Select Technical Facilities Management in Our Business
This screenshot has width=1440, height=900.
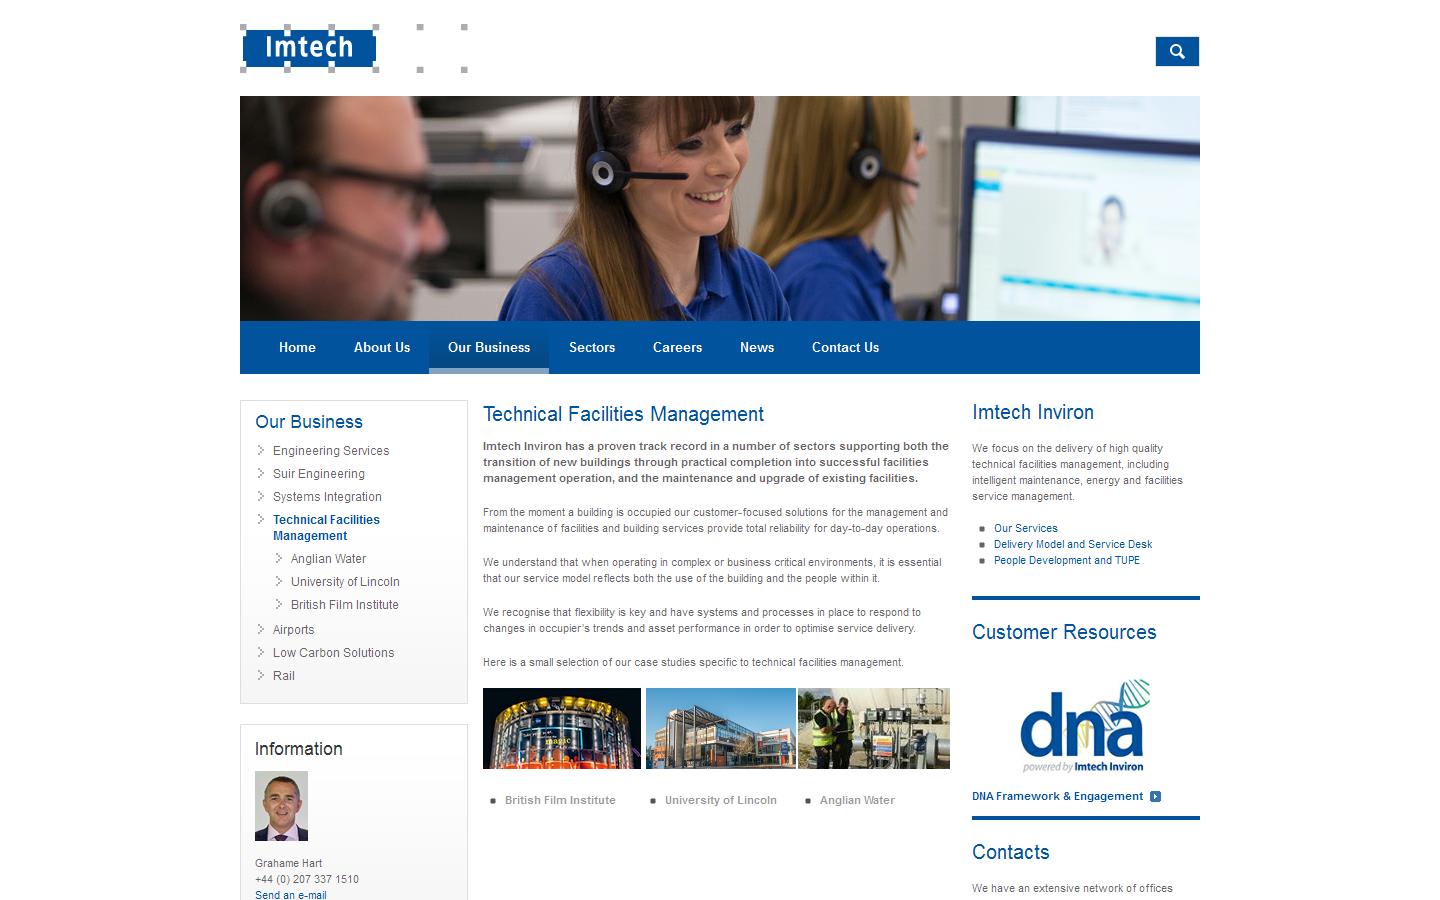[x=326, y=527]
